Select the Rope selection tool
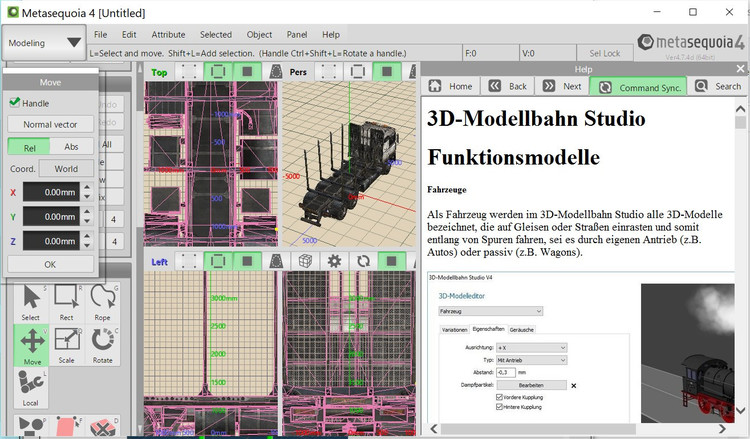Image resolution: width=750 pixels, height=439 pixels. pyautogui.click(x=102, y=302)
